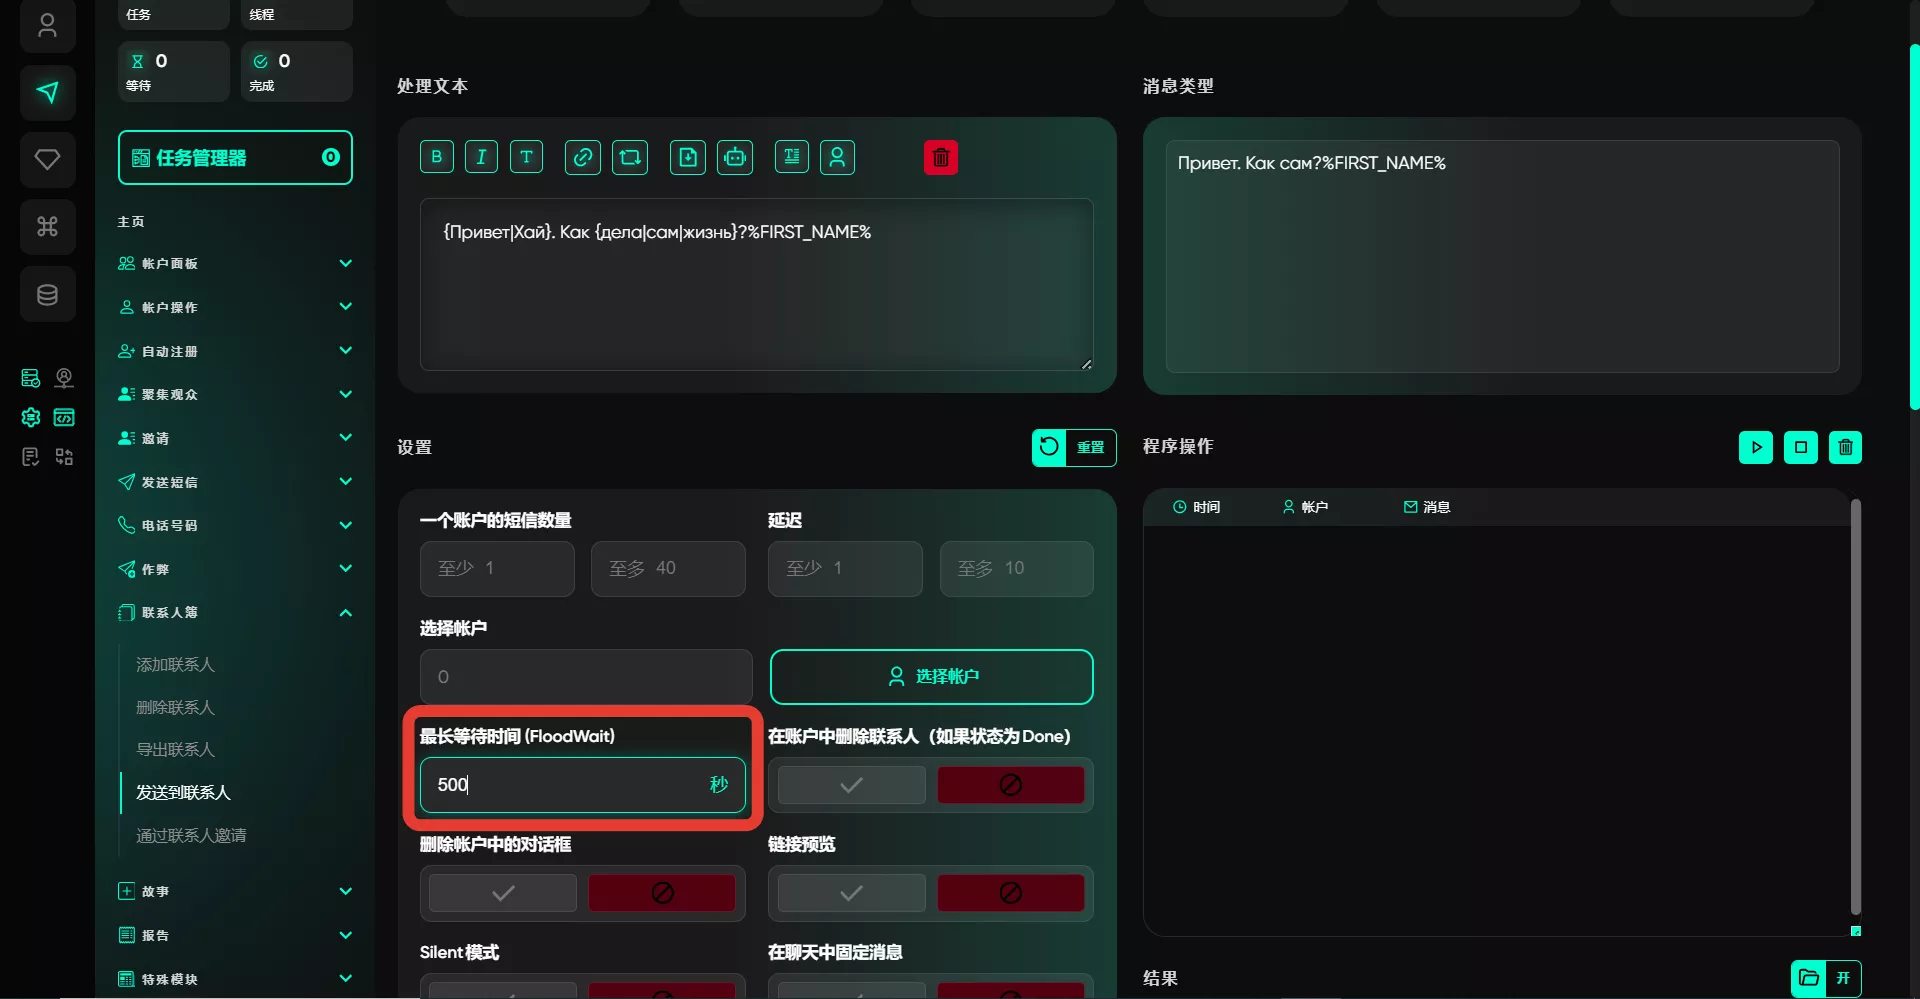This screenshot has height=999, width=1920.
Task: Expand the 帐户面板 menu section
Action: [x=235, y=264]
